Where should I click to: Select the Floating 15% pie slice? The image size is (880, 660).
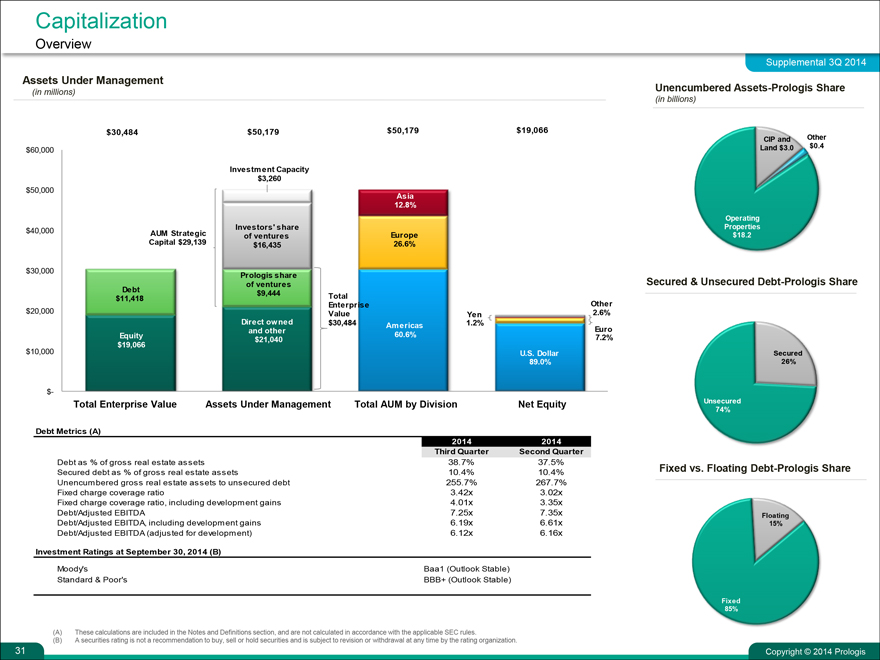pos(775,520)
